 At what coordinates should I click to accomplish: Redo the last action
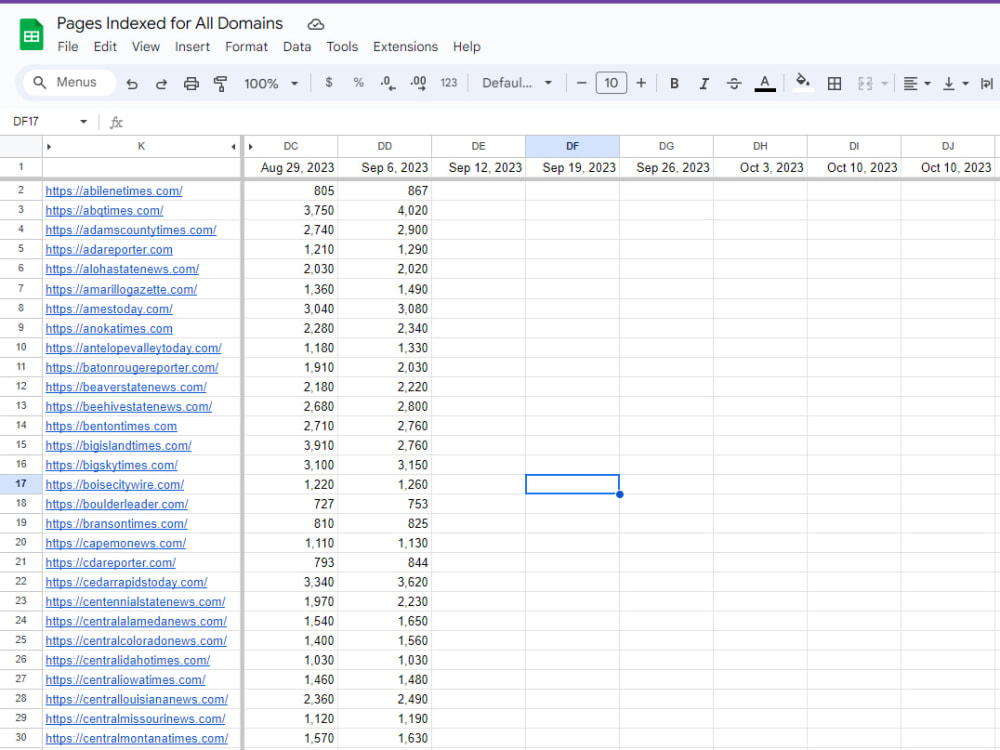pyautogui.click(x=161, y=83)
